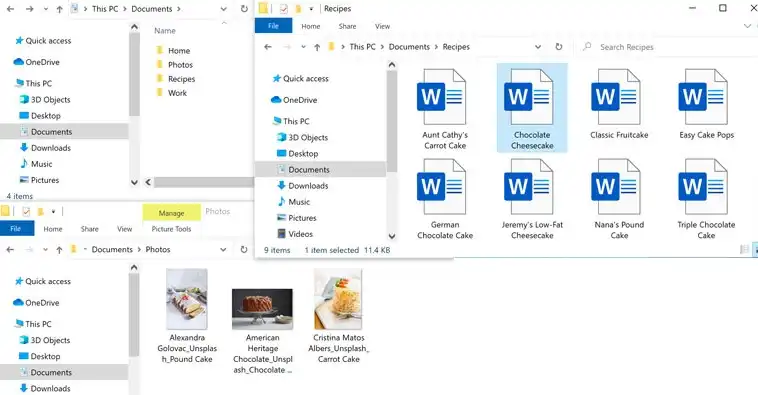Go up one level in Recipes window
Viewport: 758px width, 395px height.
pyautogui.click(x=317, y=47)
